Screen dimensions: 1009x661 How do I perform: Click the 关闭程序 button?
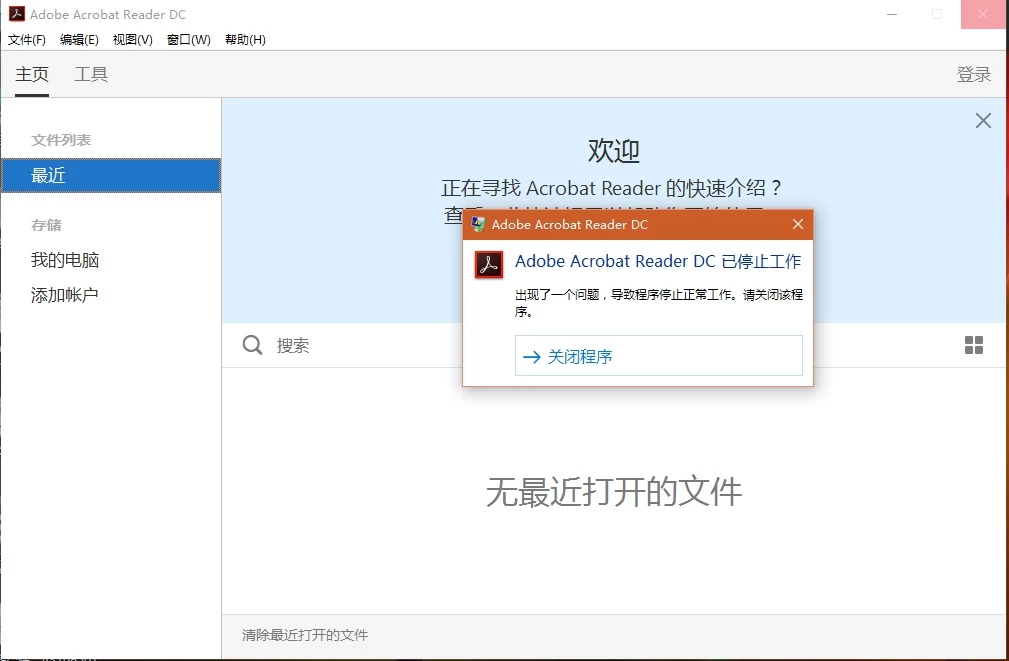(x=658, y=355)
